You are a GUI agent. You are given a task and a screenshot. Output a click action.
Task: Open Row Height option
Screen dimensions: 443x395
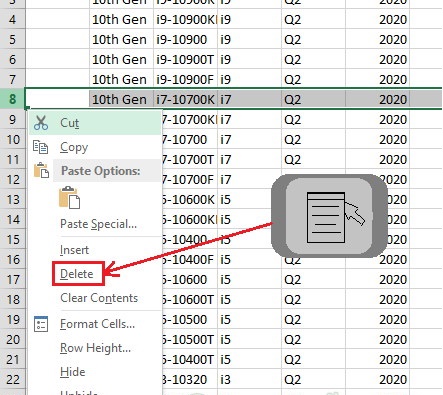coord(95,348)
